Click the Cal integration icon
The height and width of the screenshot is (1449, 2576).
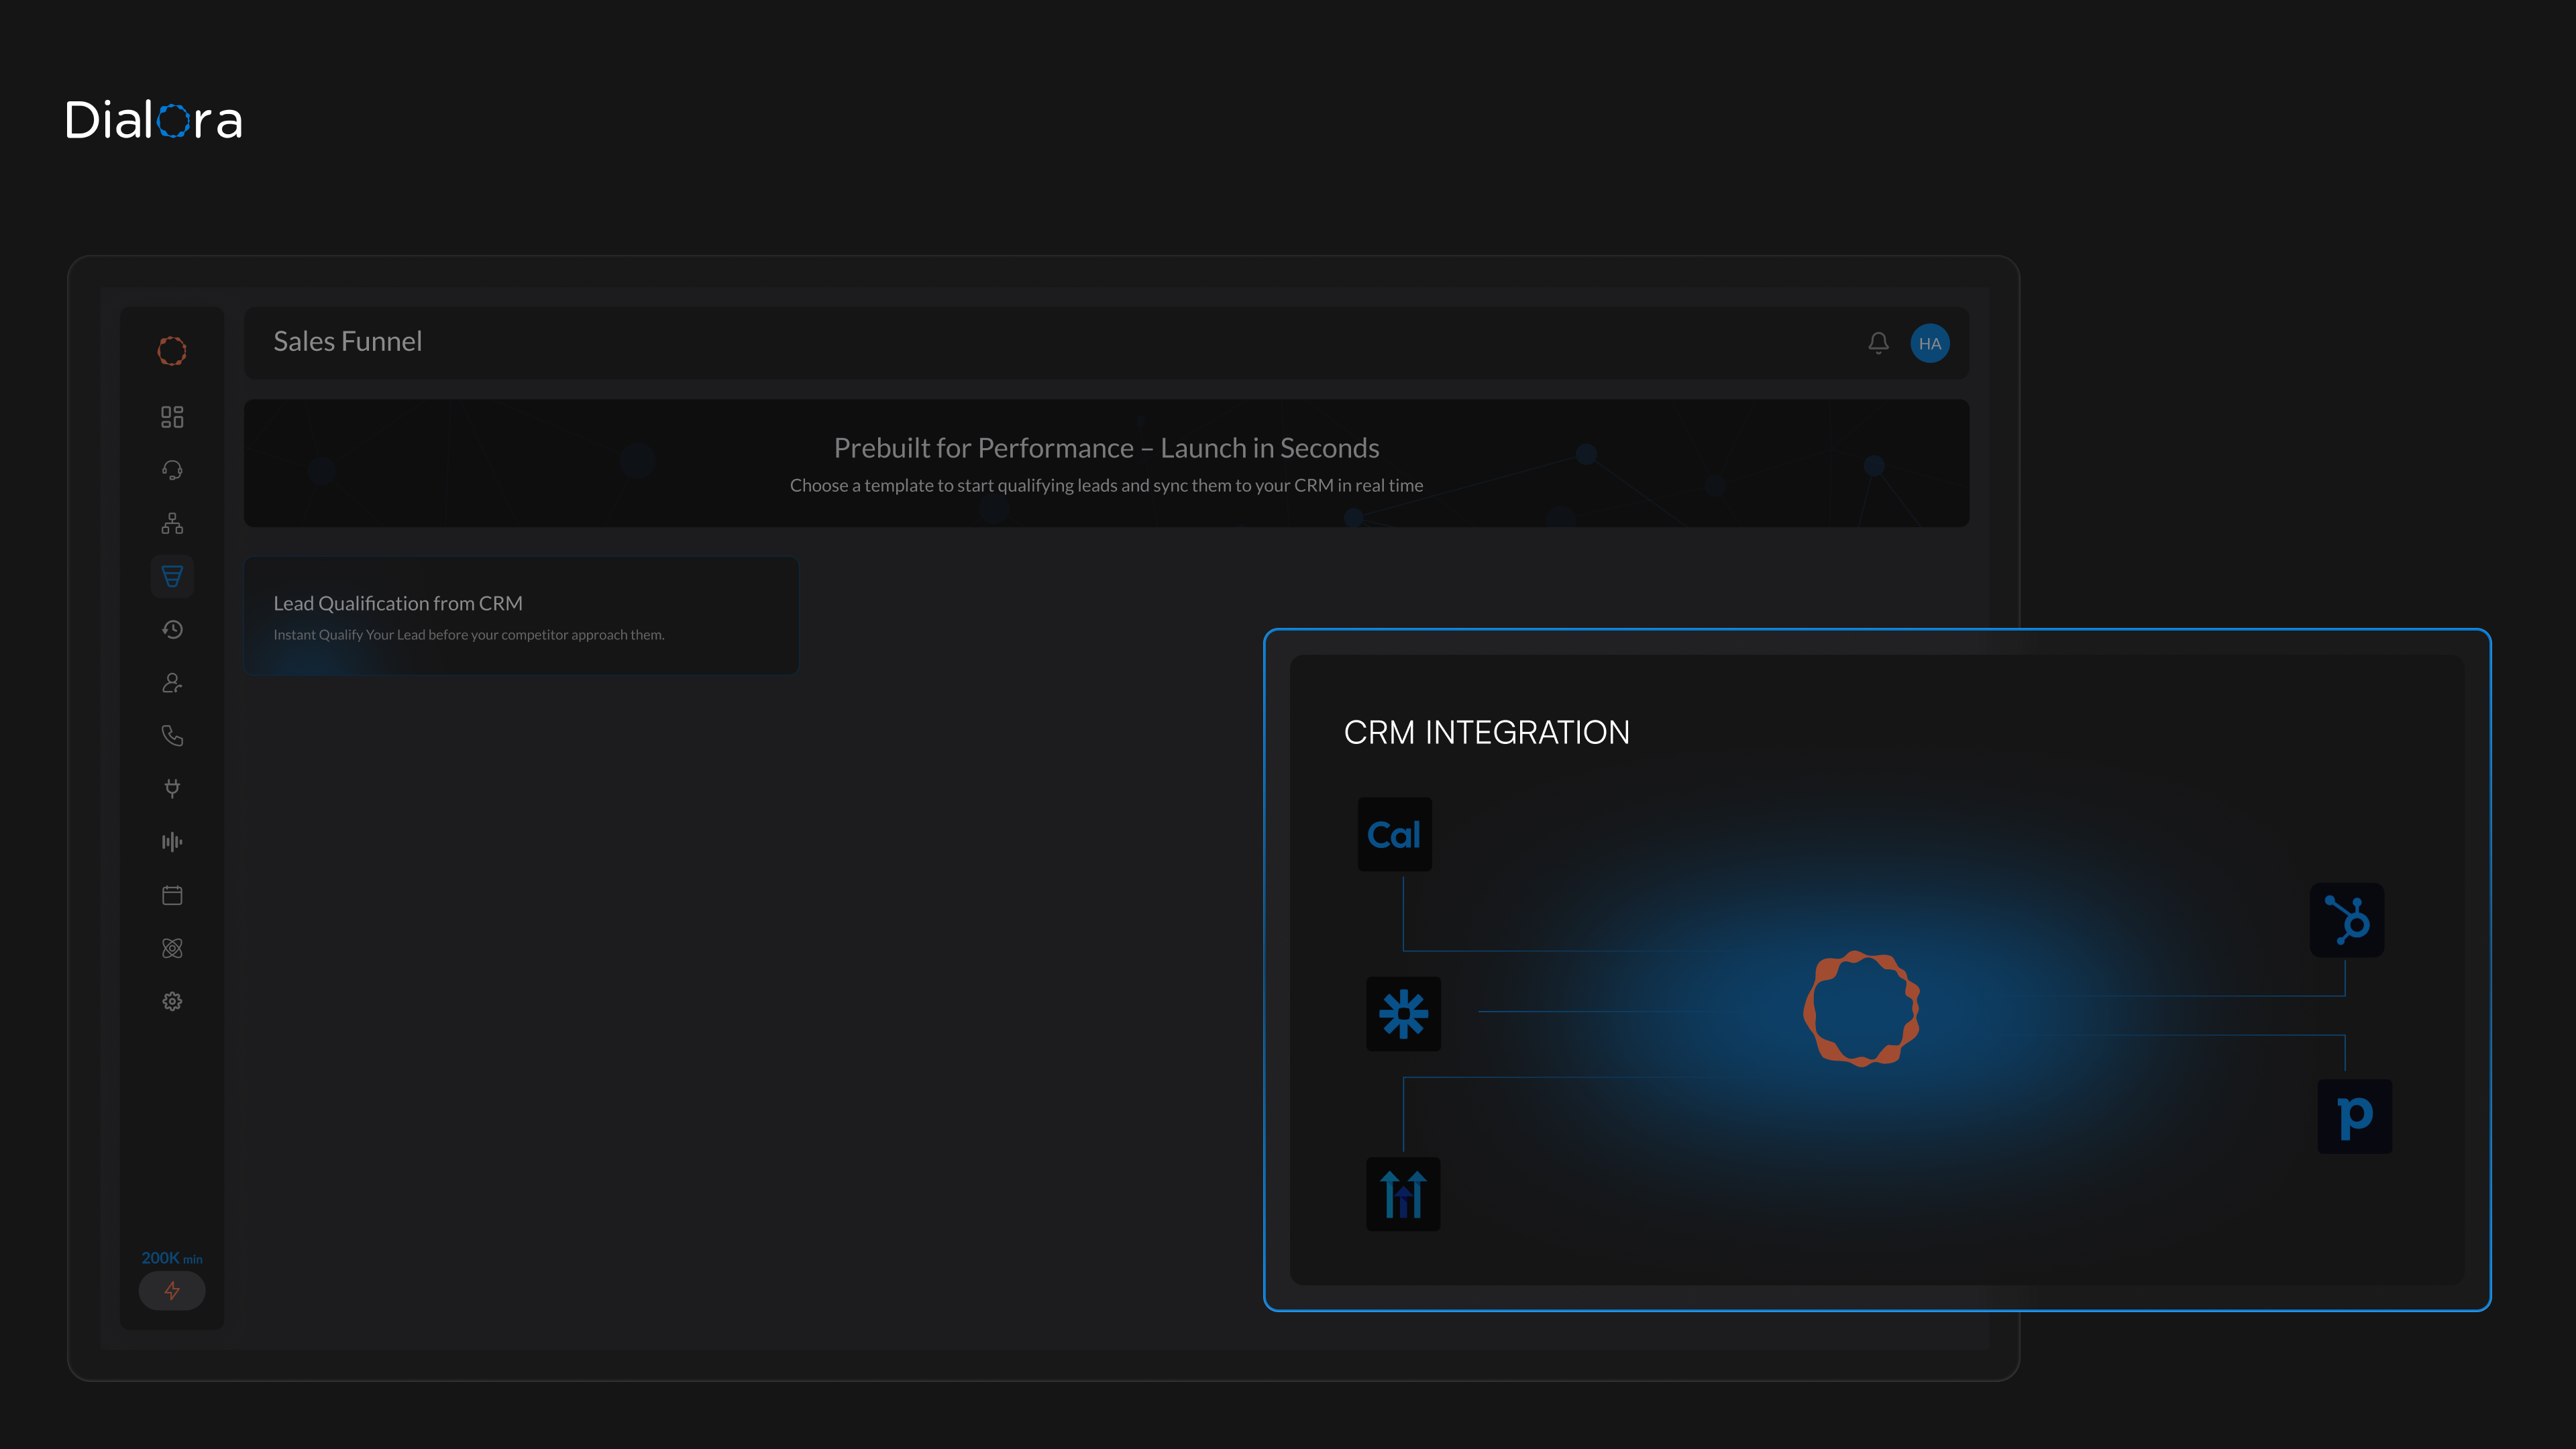tap(1394, 834)
